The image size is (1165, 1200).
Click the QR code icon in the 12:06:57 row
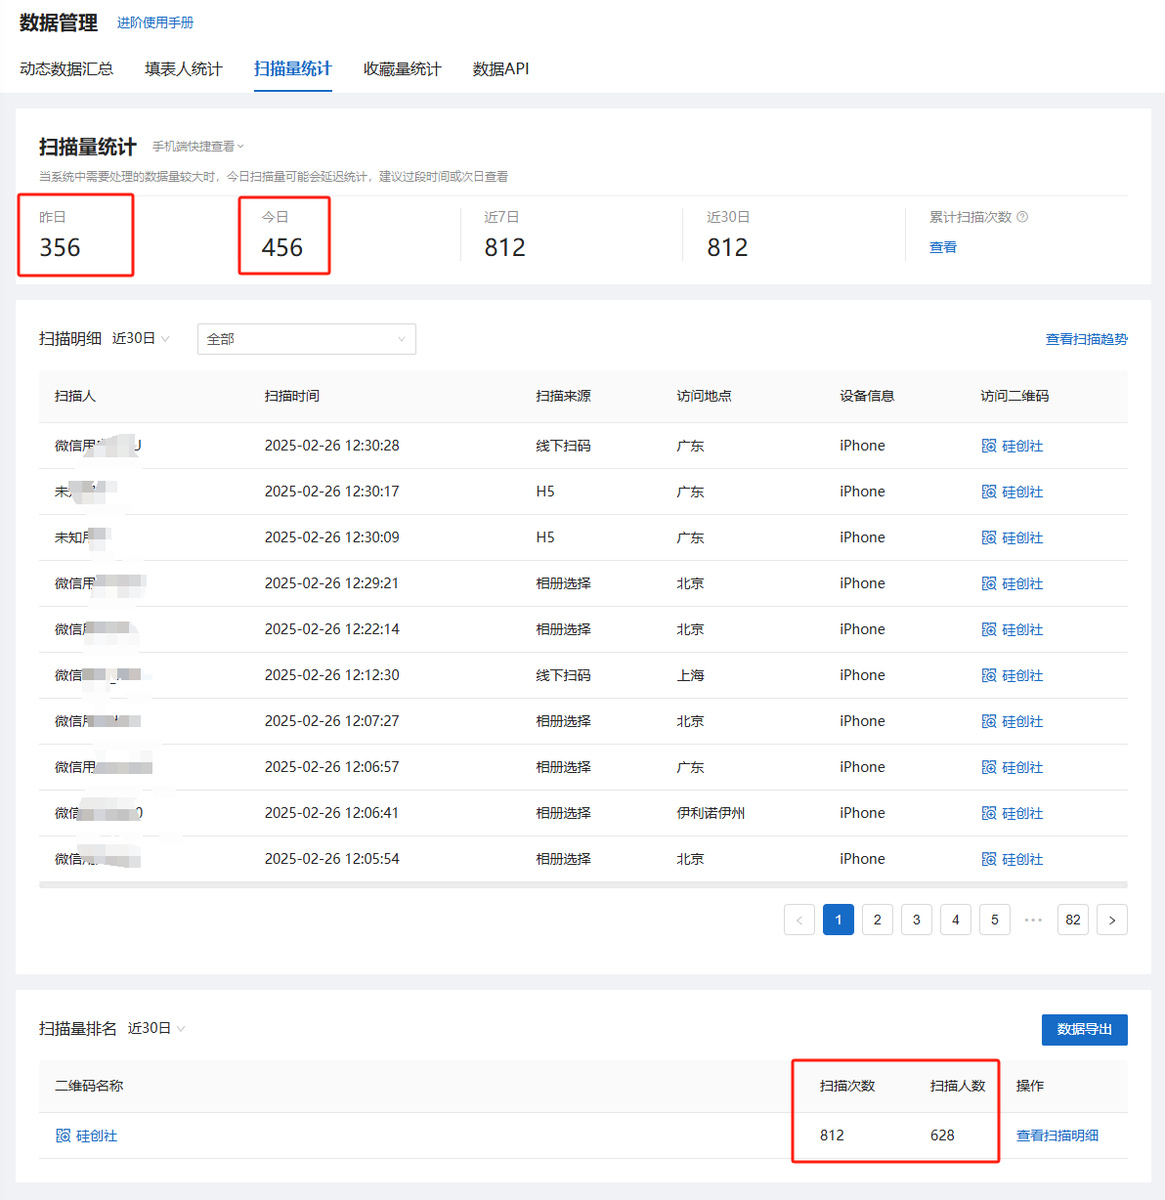tap(989, 768)
